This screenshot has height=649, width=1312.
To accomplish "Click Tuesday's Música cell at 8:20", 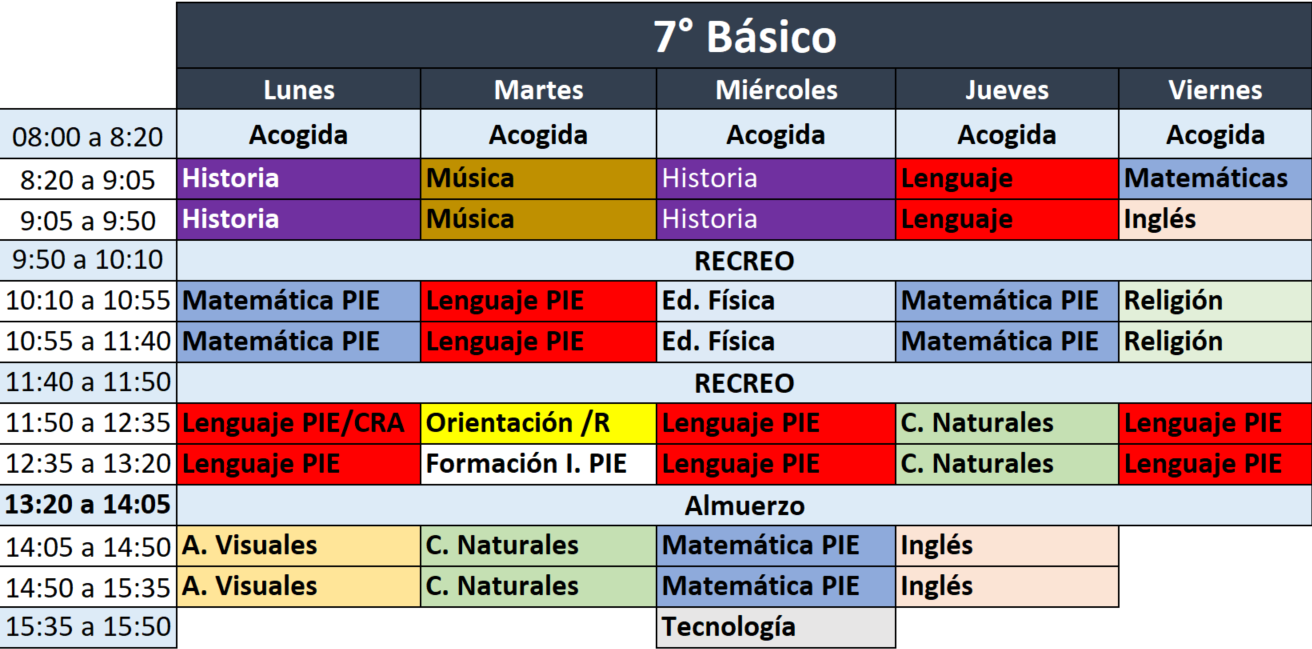I will pyautogui.click(x=538, y=179).
